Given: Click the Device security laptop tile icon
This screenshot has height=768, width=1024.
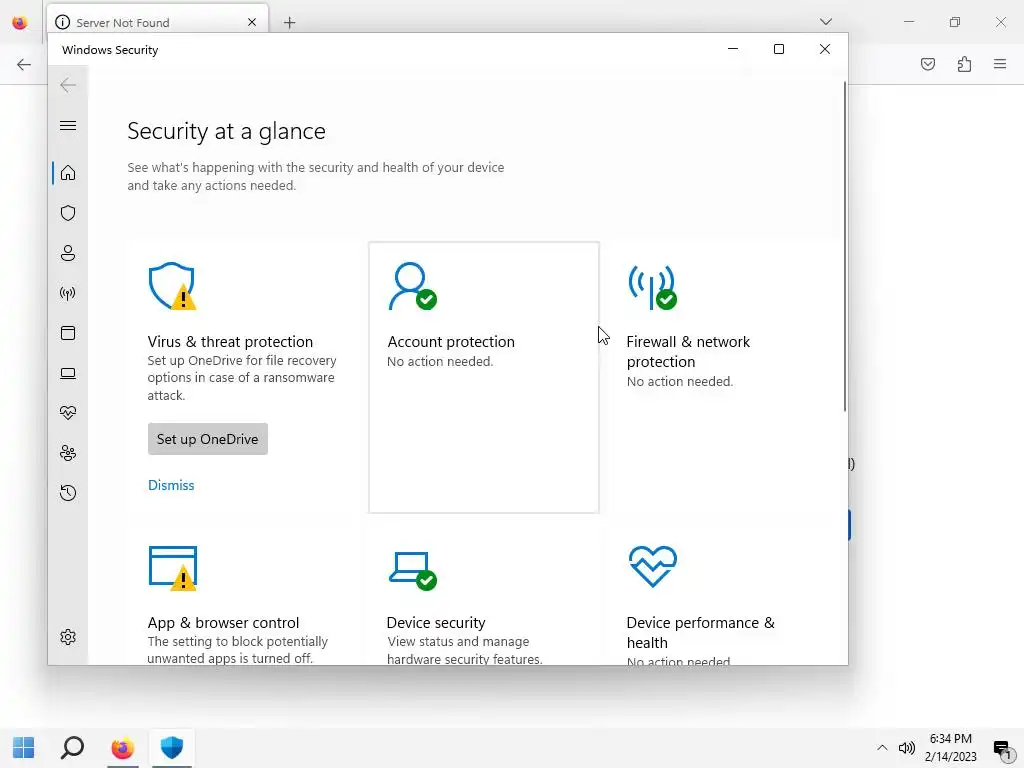Looking at the screenshot, I should (x=413, y=570).
